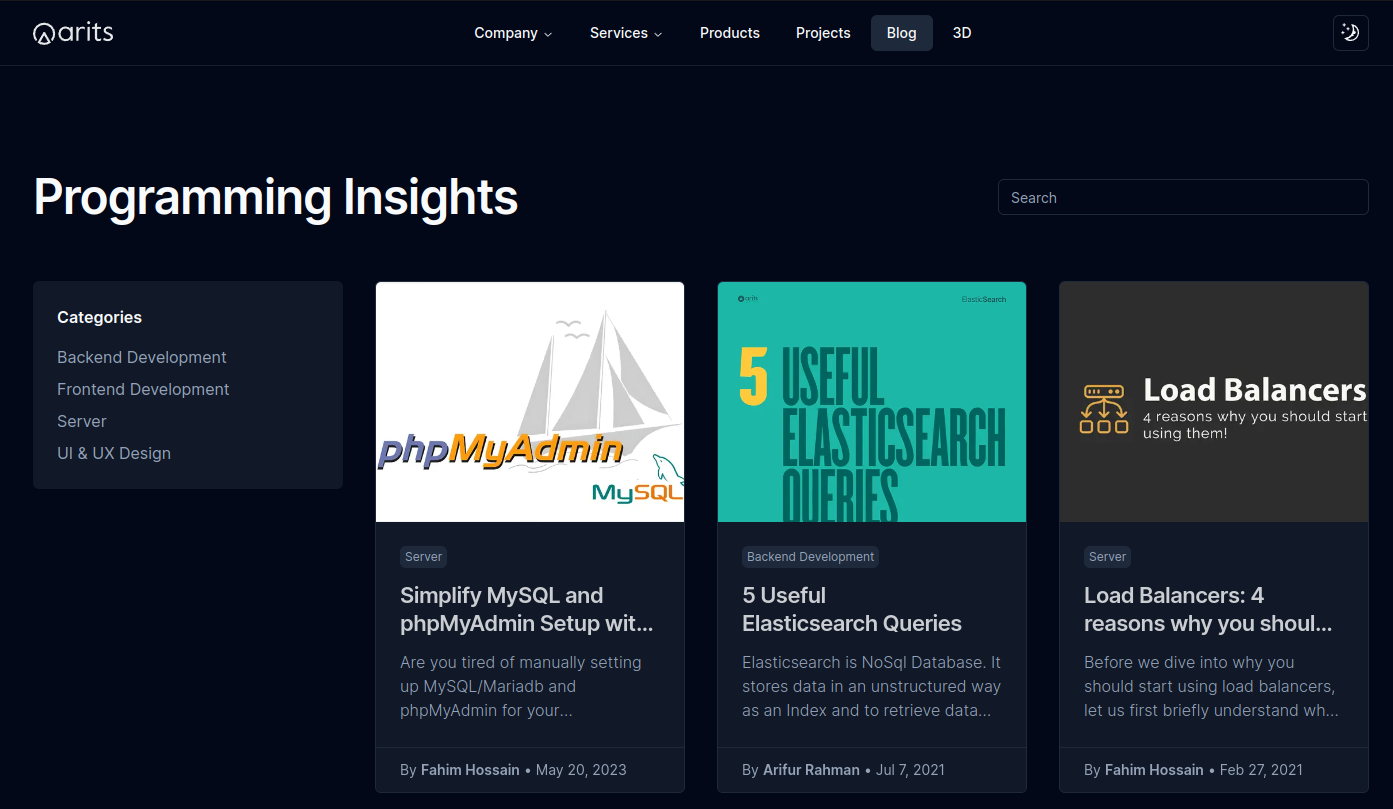
Task: Filter posts by Backend Development category
Action: (x=141, y=357)
